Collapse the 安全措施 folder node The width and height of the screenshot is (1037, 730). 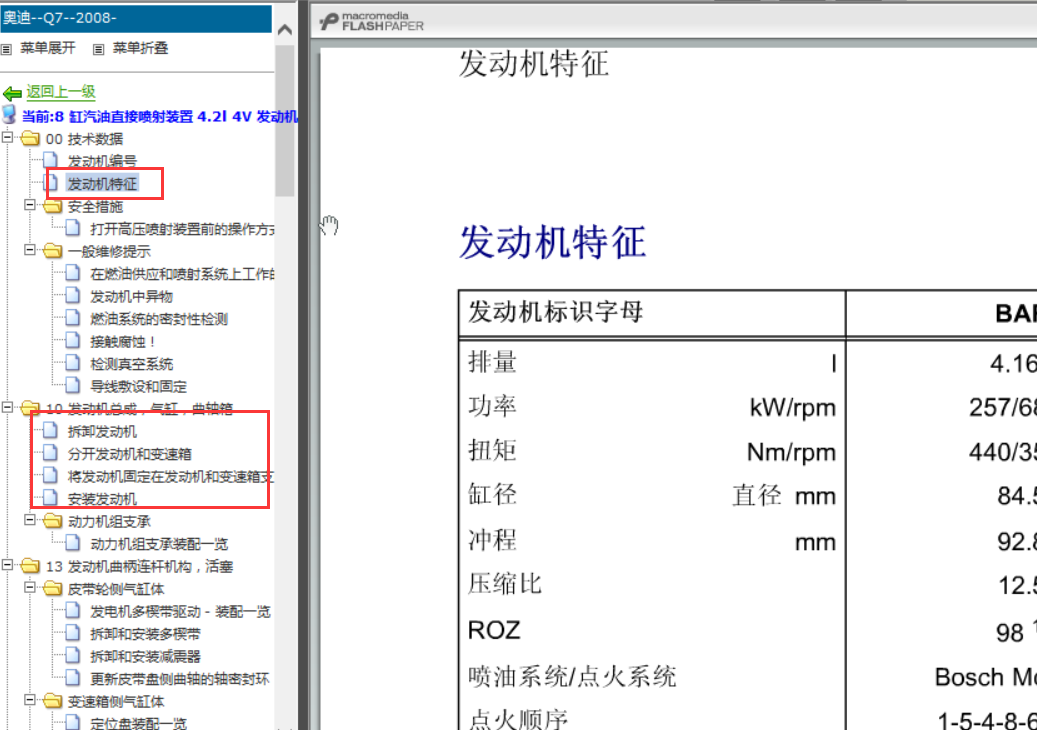point(30,205)
